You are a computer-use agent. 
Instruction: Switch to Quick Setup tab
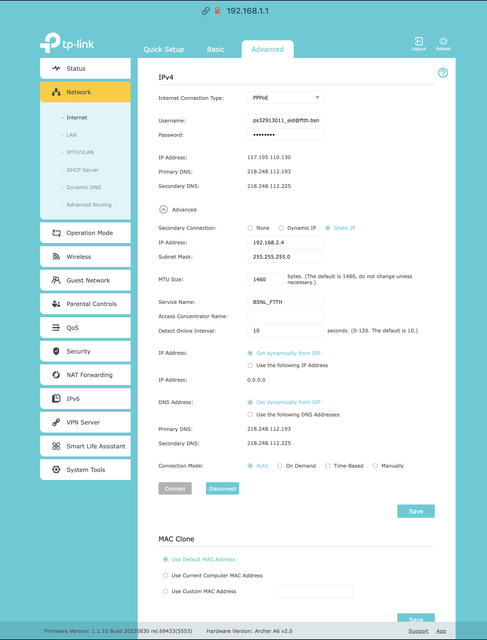pos(164,49)
